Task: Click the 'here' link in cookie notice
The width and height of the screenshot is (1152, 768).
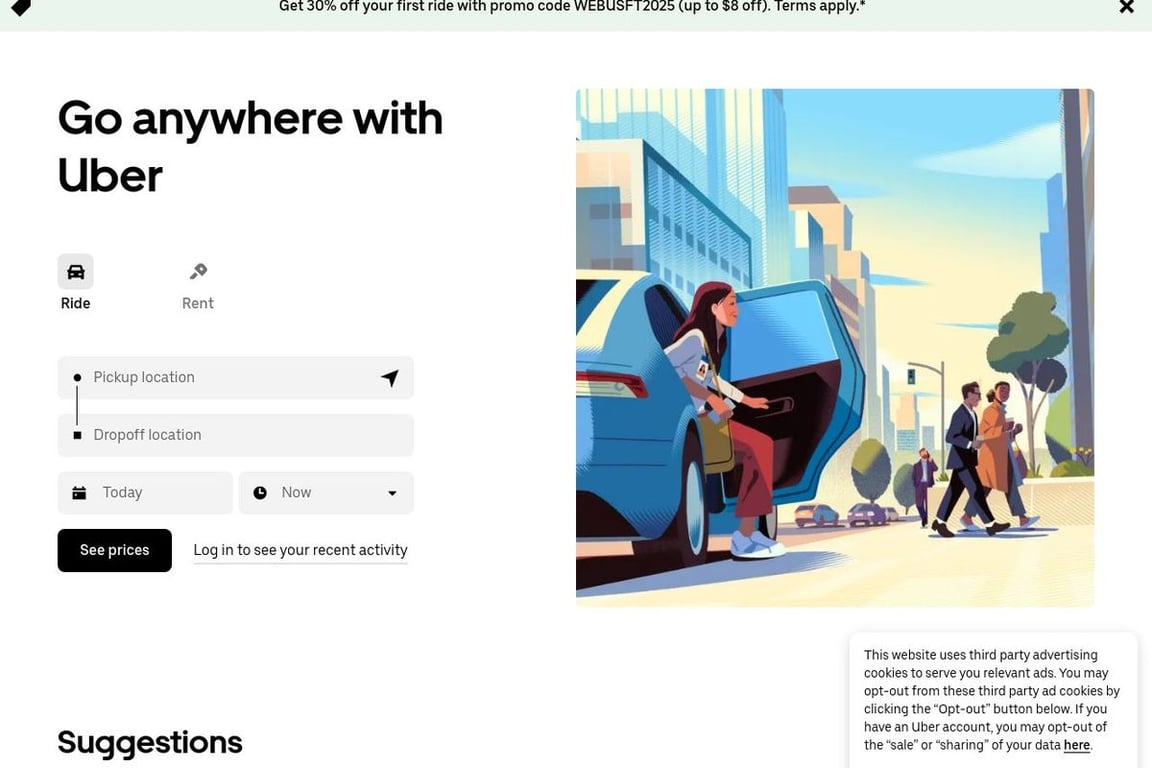Action: coord(1076,745)
